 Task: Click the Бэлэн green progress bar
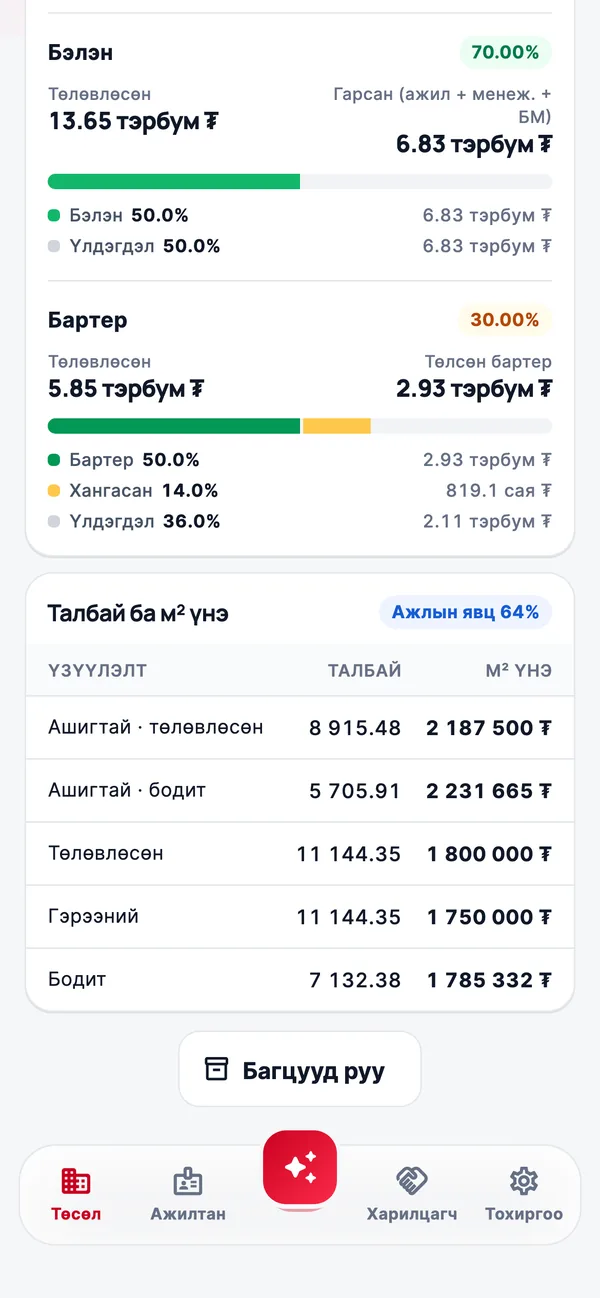[x=174, y=181]
